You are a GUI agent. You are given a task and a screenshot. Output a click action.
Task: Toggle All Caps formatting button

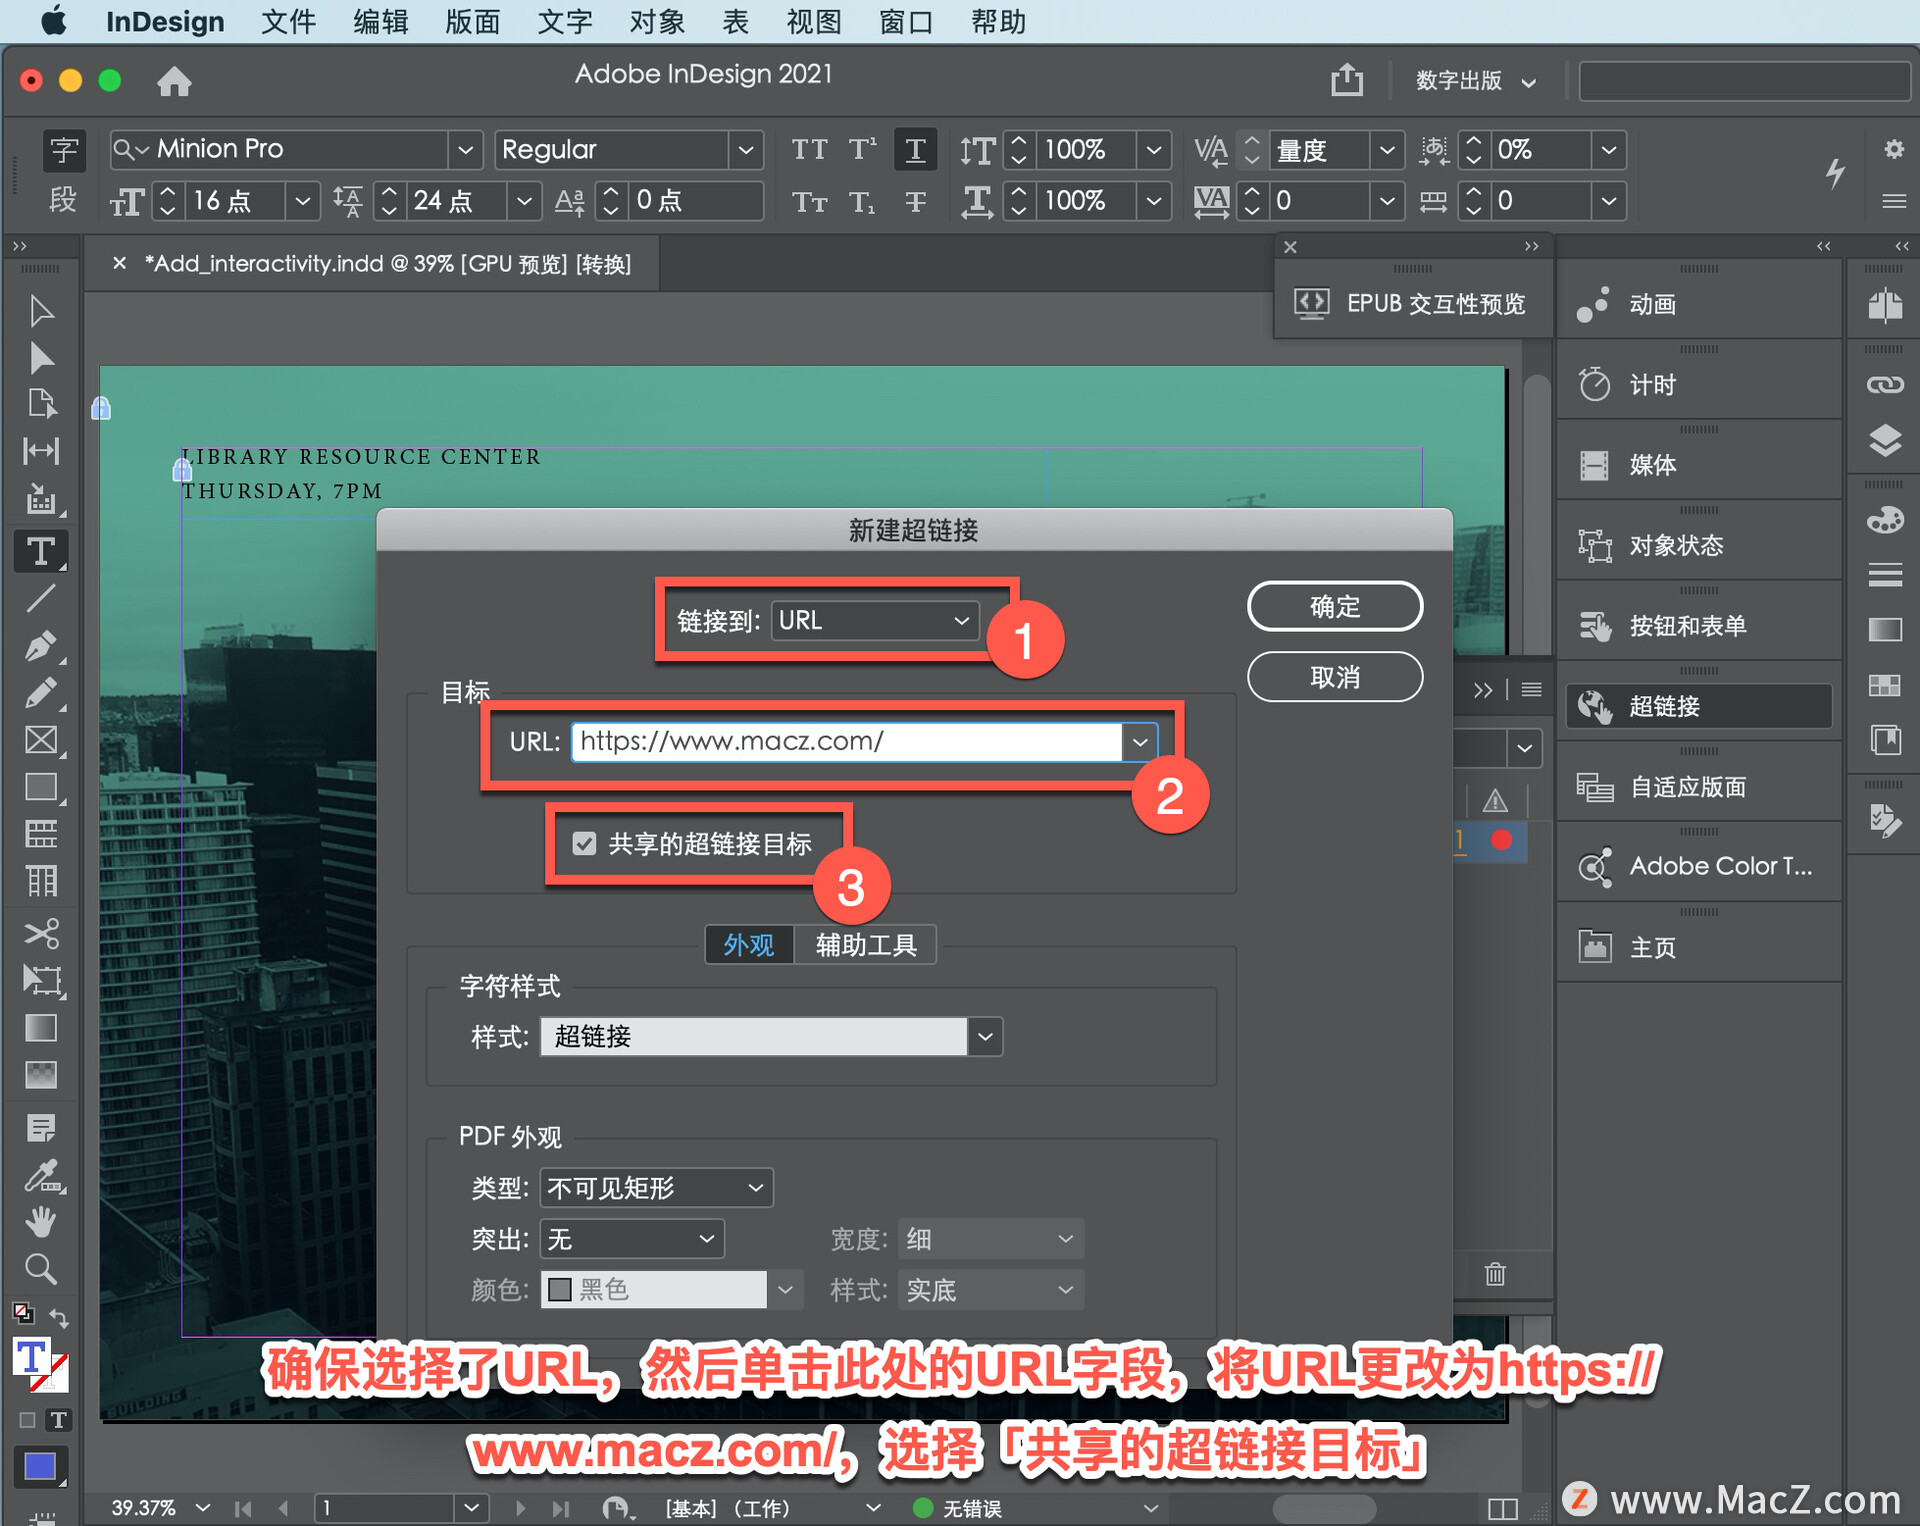tap(809, 149)
